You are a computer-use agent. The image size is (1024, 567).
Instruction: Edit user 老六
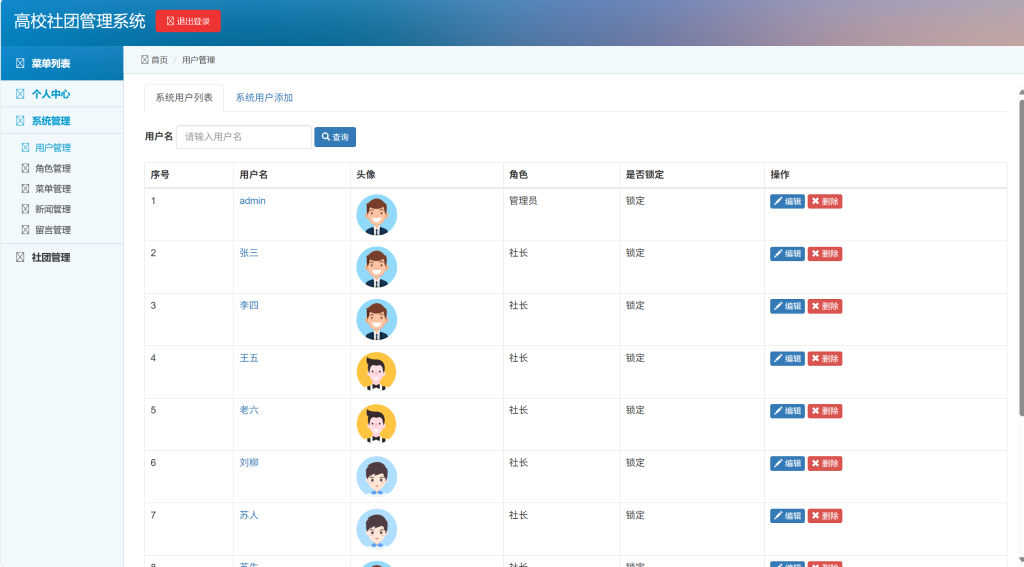787,411
